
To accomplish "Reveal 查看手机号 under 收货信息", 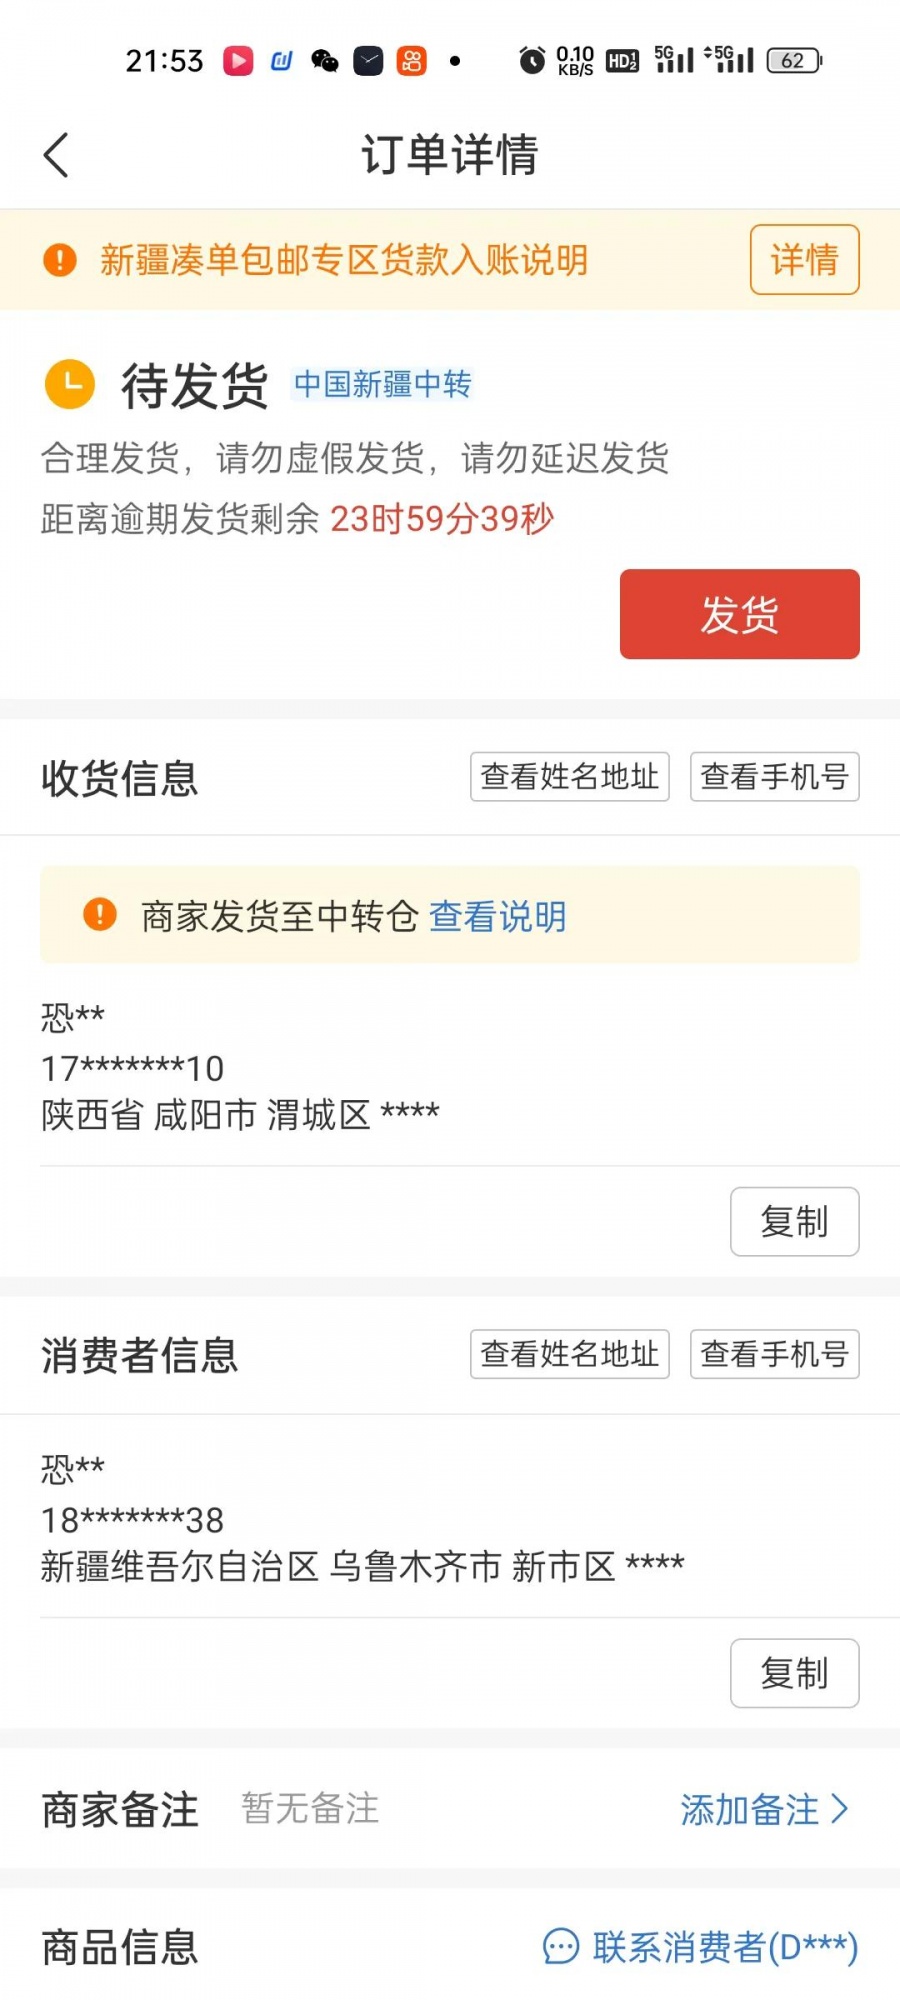I will 775,777.
